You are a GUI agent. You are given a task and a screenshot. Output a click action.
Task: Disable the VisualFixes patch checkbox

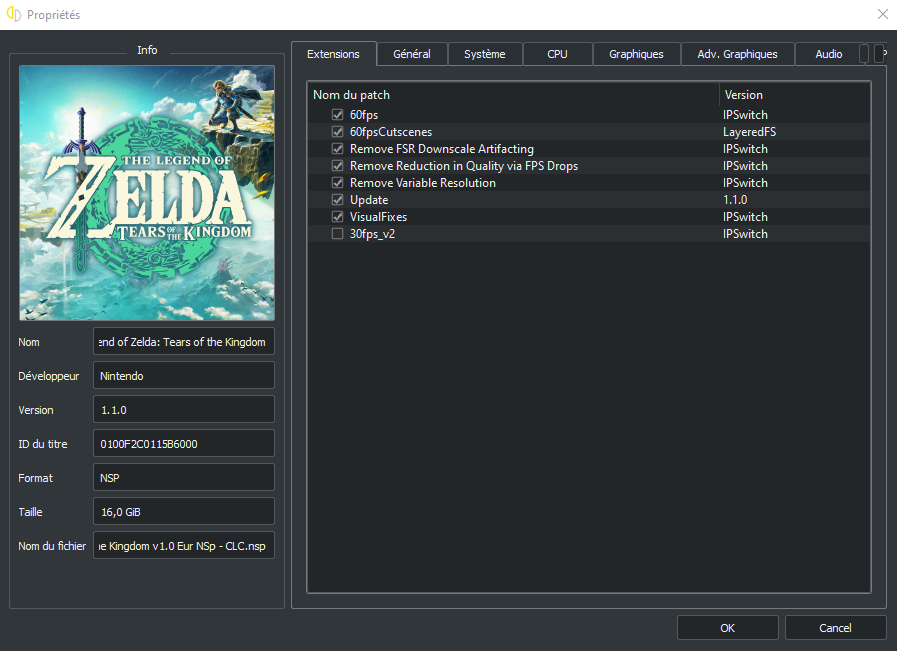(x=337, y=217)
